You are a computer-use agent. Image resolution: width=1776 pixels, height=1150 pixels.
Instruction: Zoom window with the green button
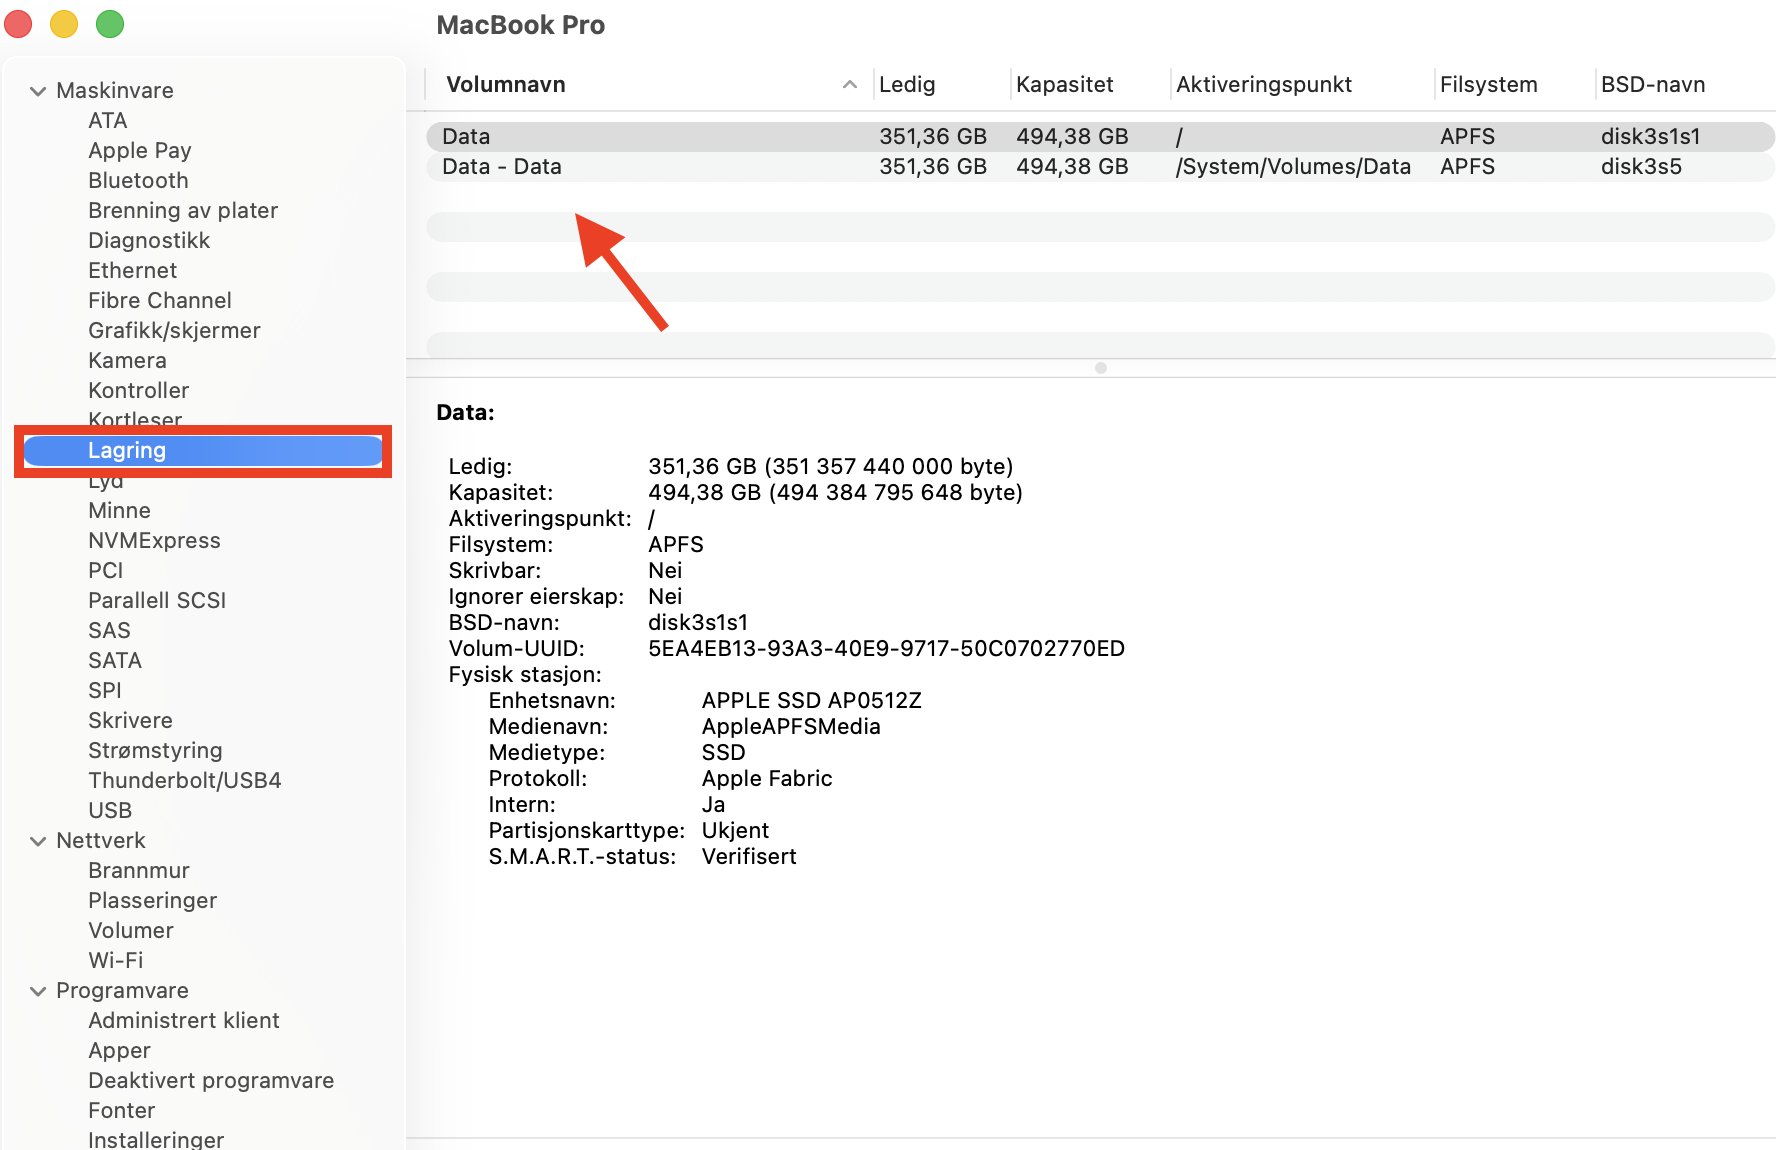tap(110, 24)
